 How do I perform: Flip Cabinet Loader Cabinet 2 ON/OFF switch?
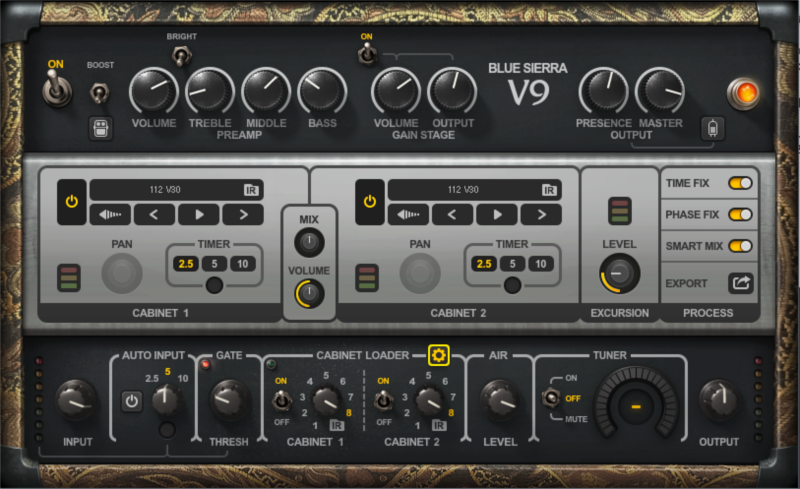point(384,401)
